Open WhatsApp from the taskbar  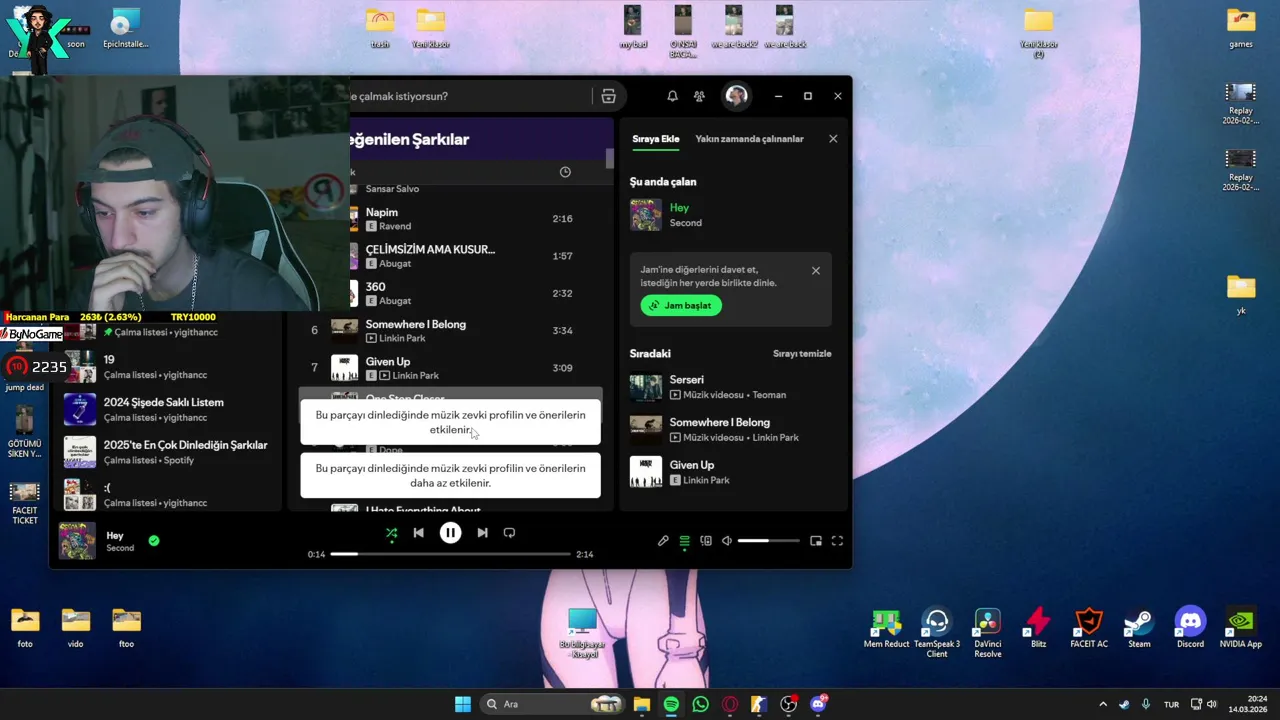click(x=700, y=704)
